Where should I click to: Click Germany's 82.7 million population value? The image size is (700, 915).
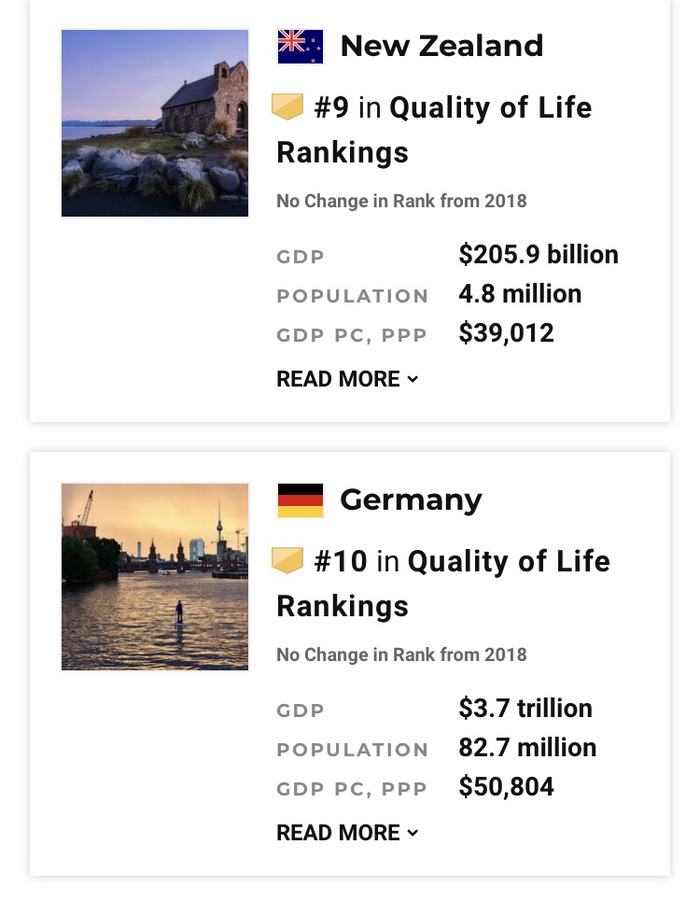tap(527, 748)
